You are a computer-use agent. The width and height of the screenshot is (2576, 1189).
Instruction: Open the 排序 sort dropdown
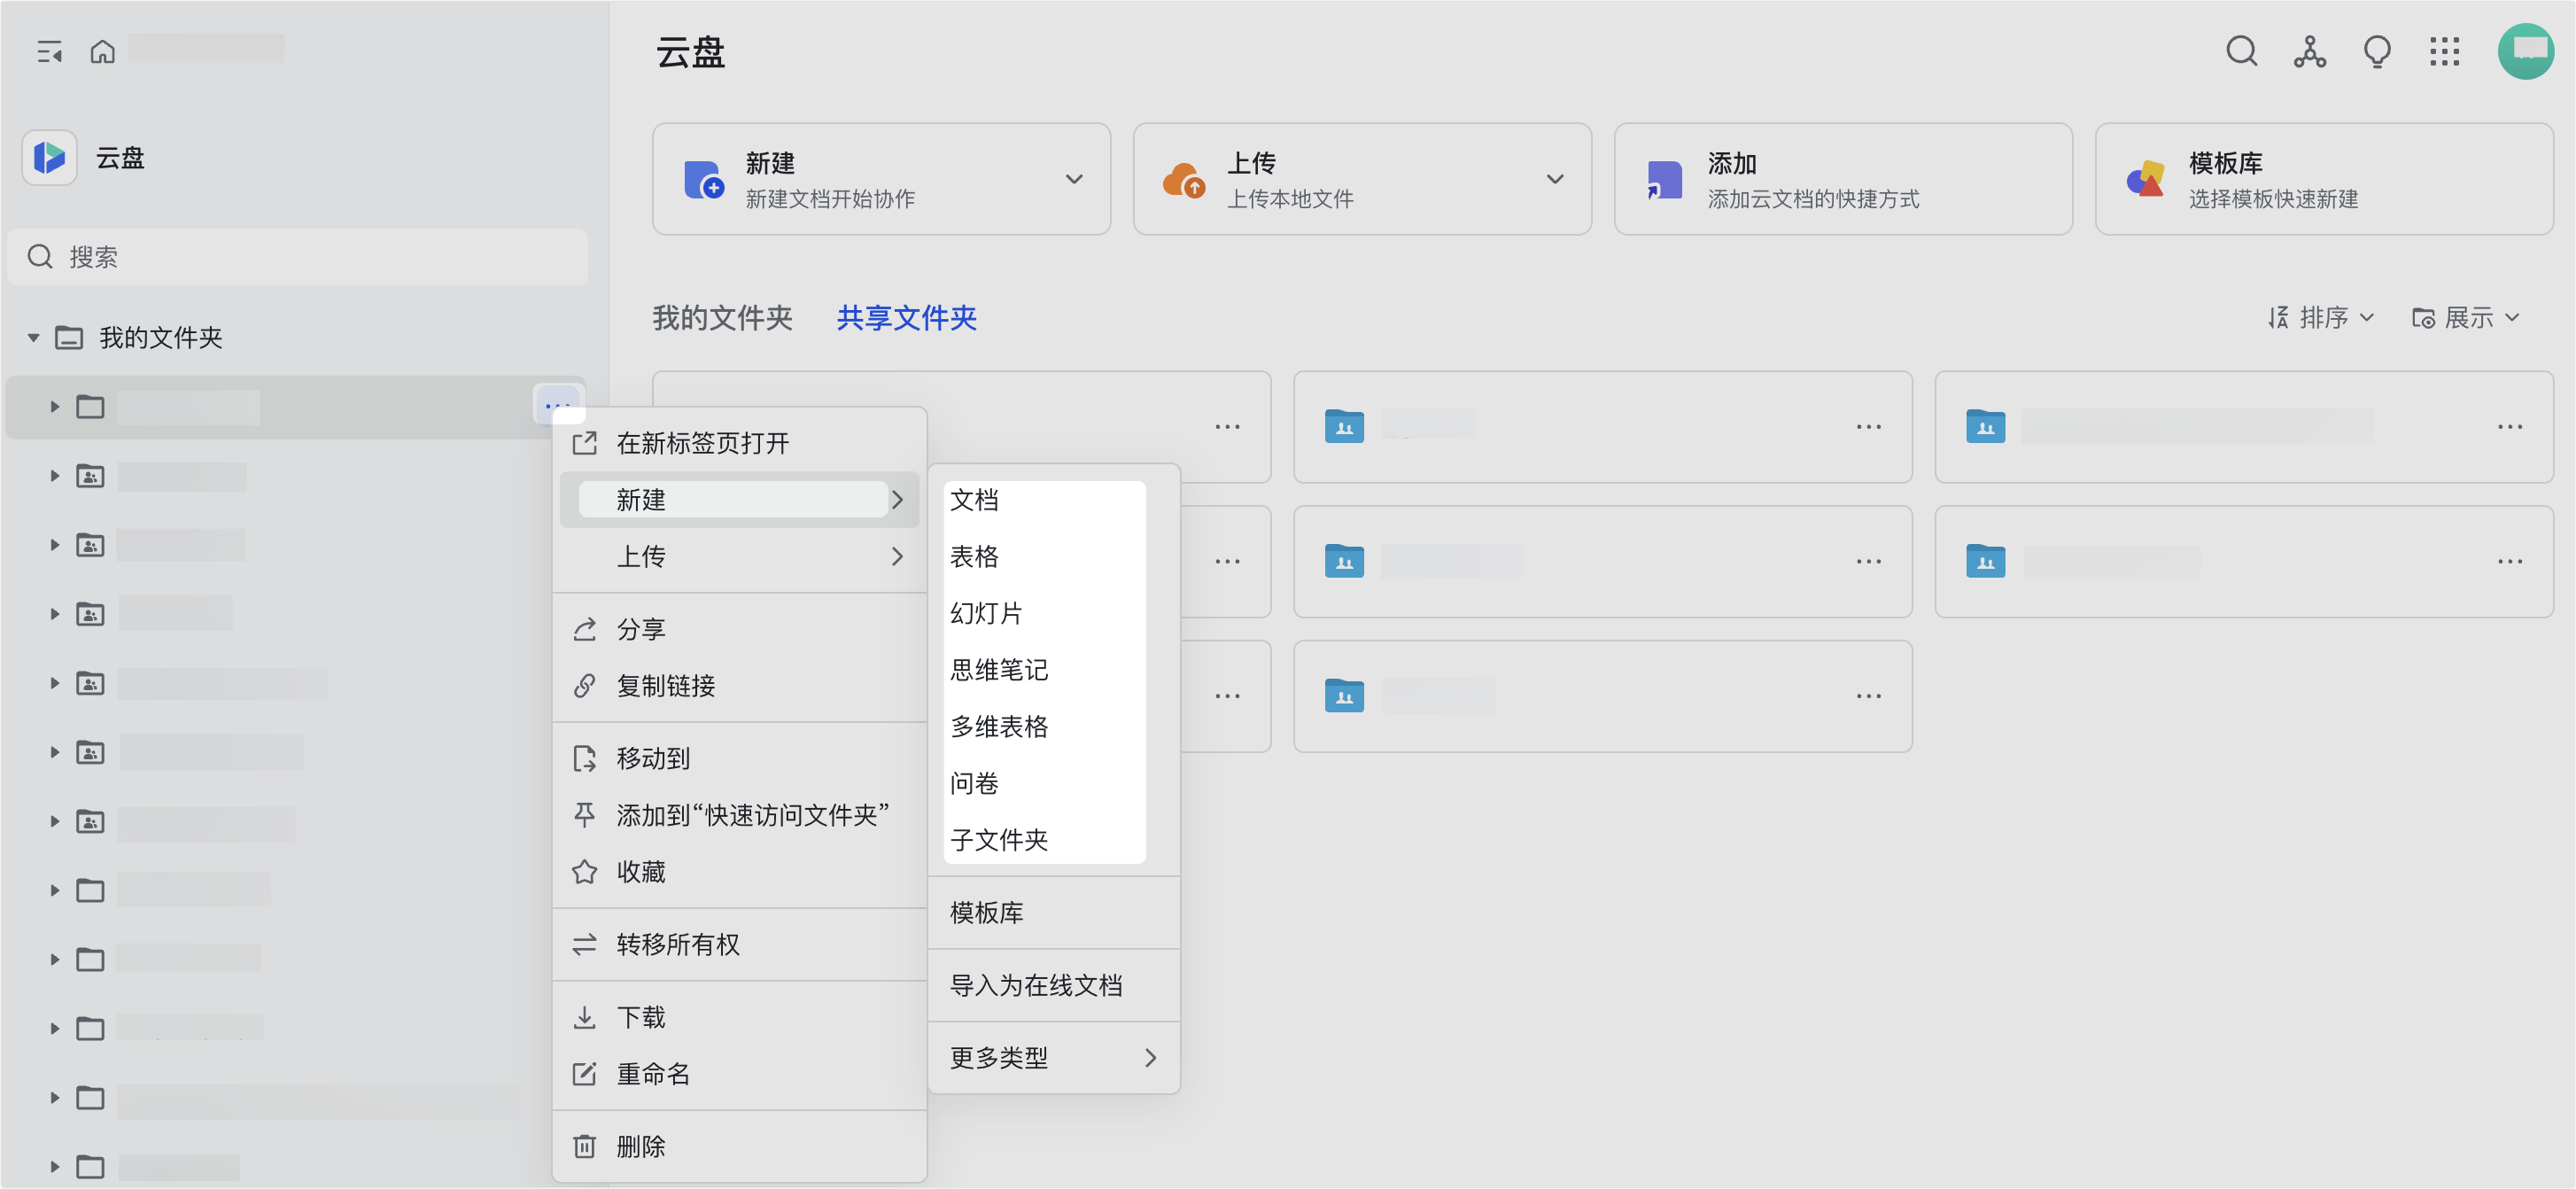coord(2320,318)
